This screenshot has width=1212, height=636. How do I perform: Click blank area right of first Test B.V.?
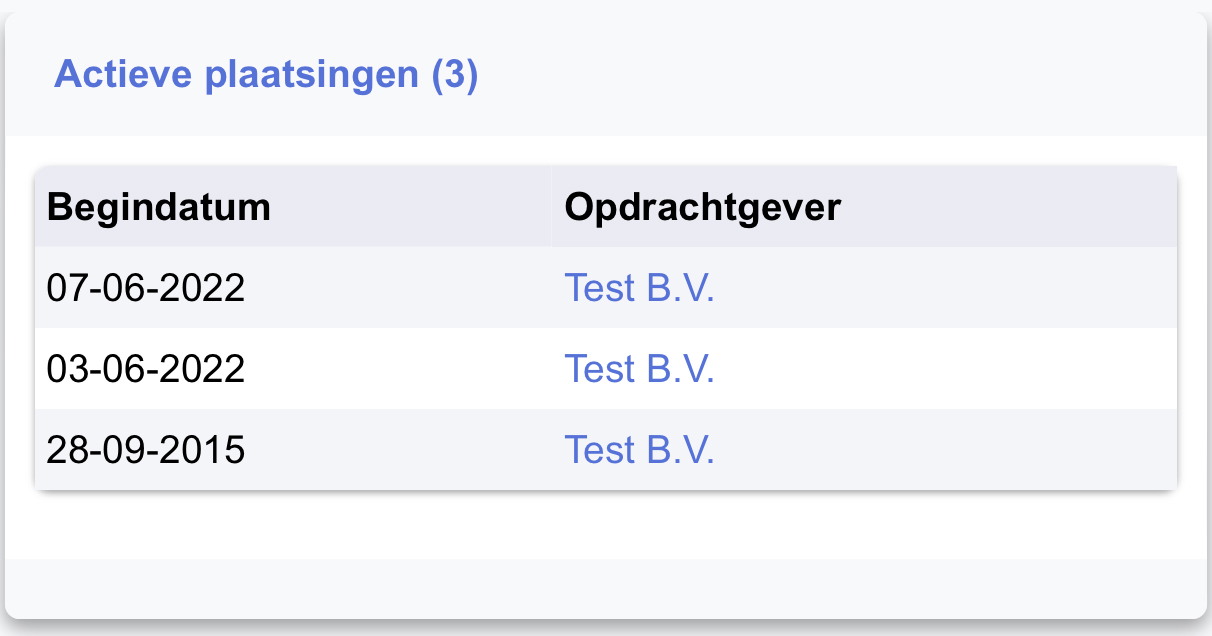pos(945,288)
